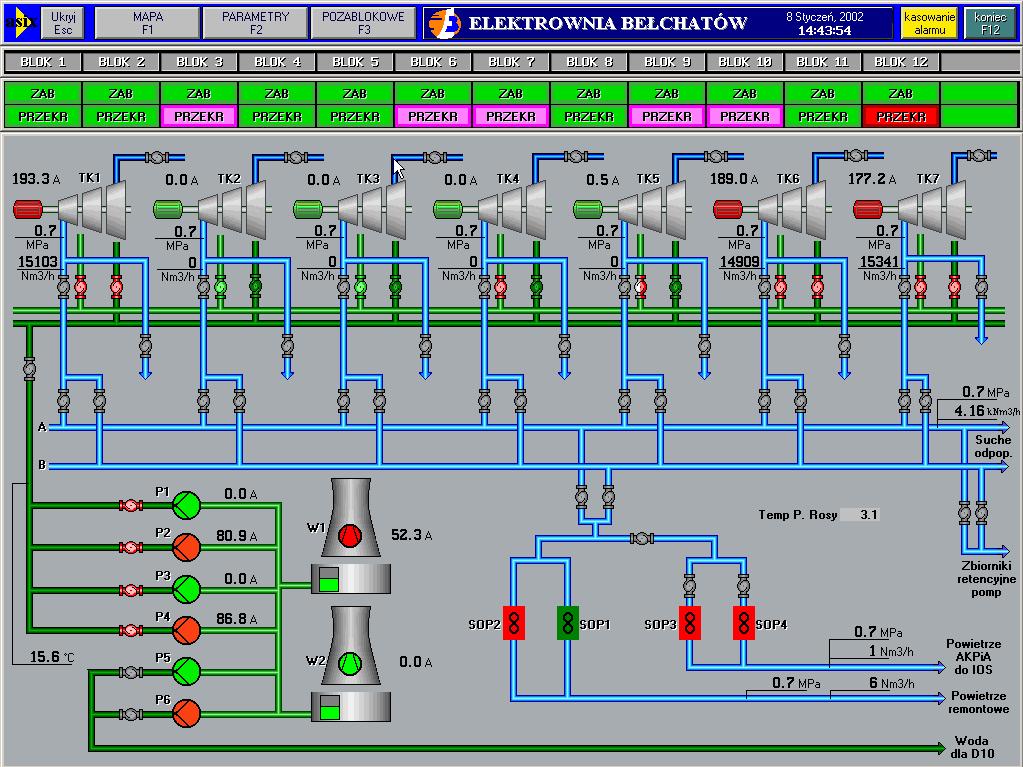Click pump P2 orange circle symbol
Viewport: 1023px width, 767px height.
pos(187,547)
